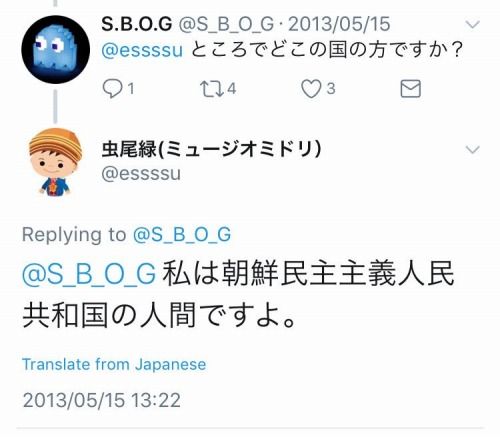Share the tweet via the envelope icon

410,89
